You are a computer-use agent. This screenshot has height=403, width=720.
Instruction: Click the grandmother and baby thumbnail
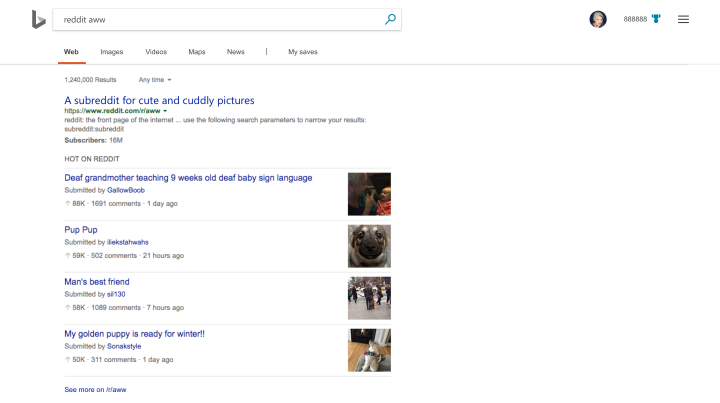pos(369,194)
